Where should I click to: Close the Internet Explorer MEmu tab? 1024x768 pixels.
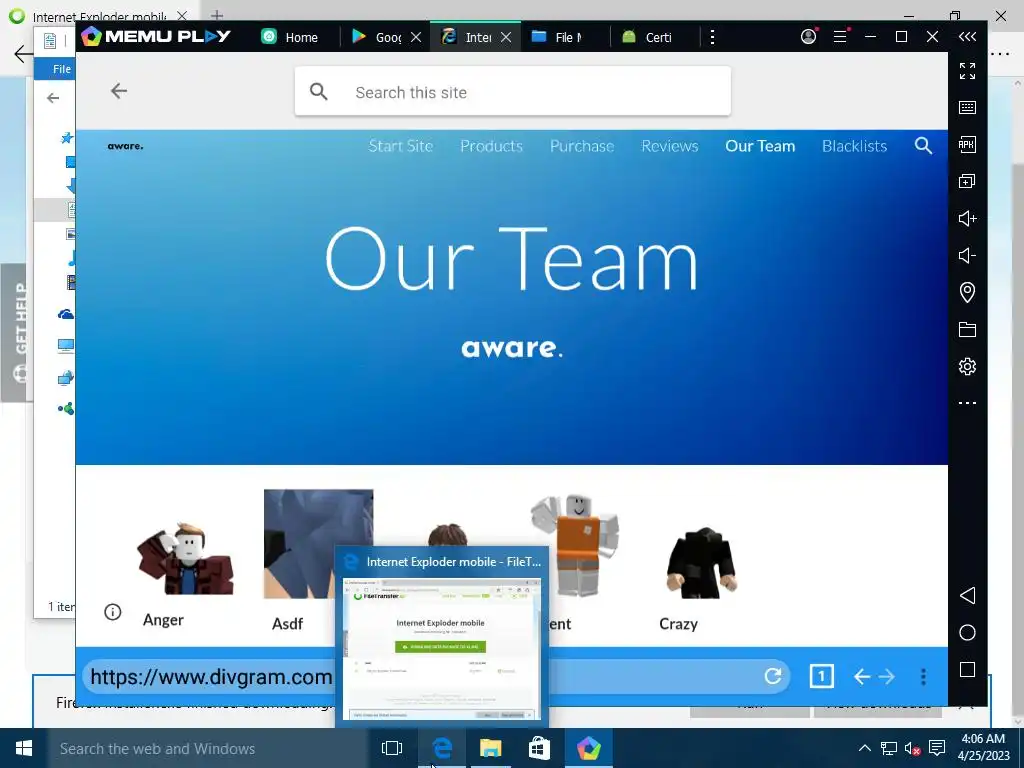coord(506,37)
